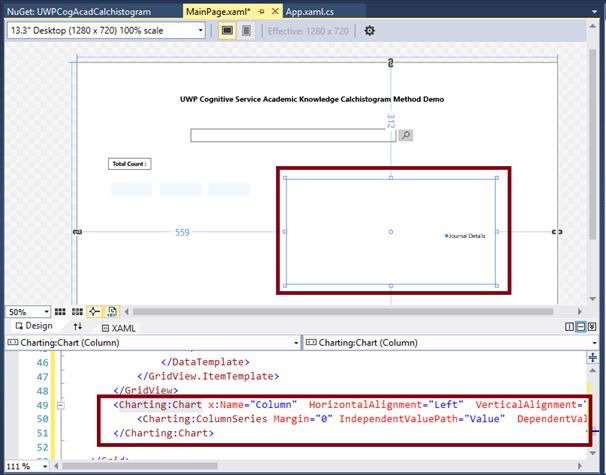The height and width of the screenshot is (475, 606).
Task: Open left Charting:Chart (Column) dropdown
Action: [153, 342]
